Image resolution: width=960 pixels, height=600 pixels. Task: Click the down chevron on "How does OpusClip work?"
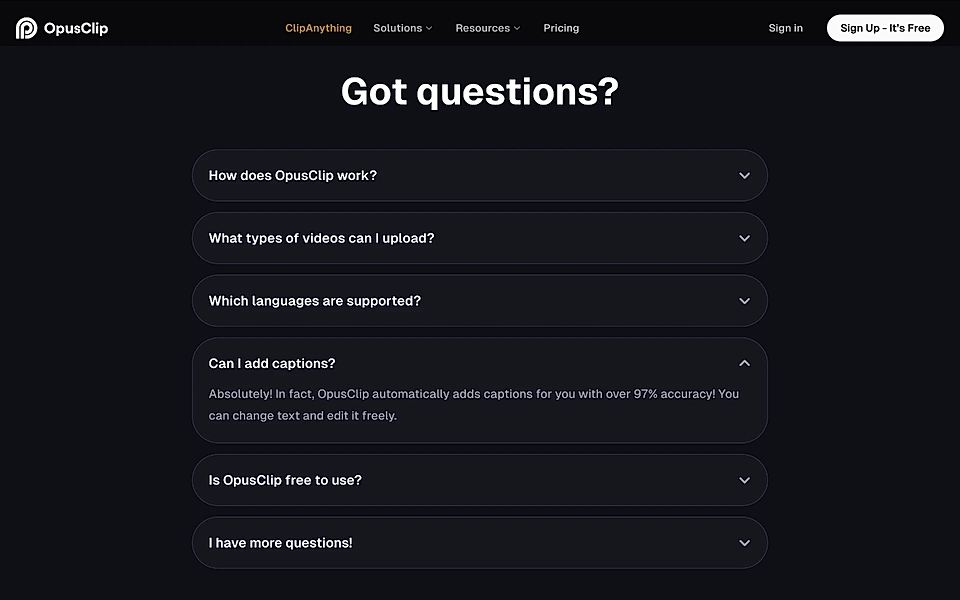744,175
